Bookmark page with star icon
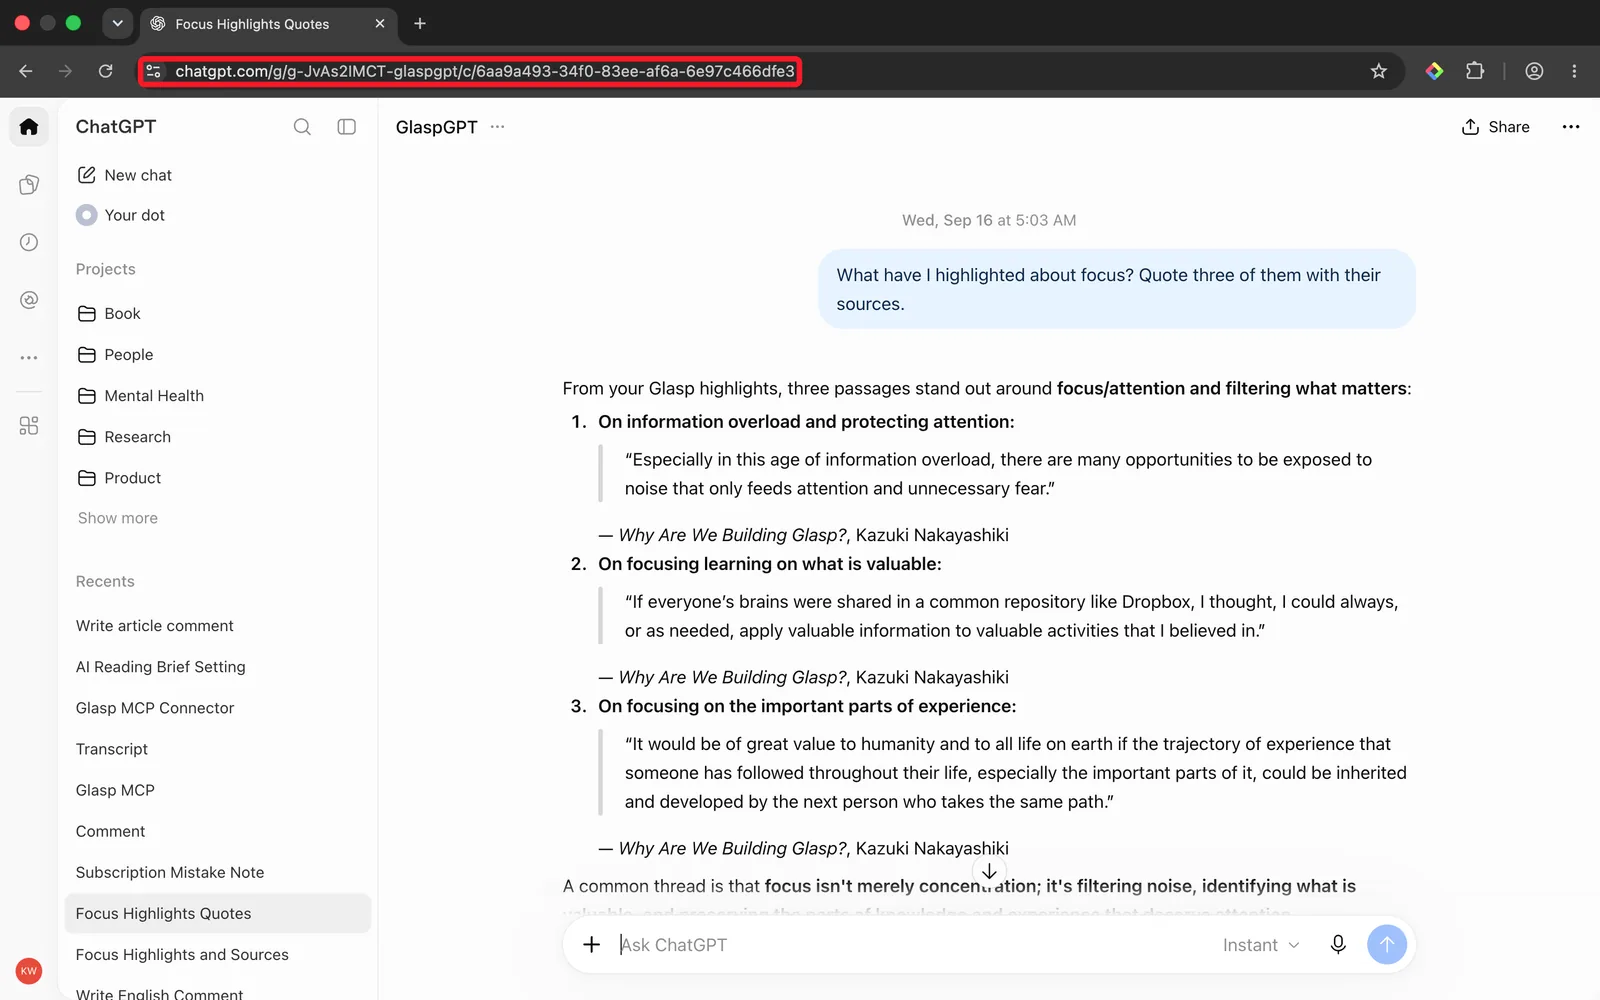Screen dimensions: 1600x1000 coord(1379,71)
